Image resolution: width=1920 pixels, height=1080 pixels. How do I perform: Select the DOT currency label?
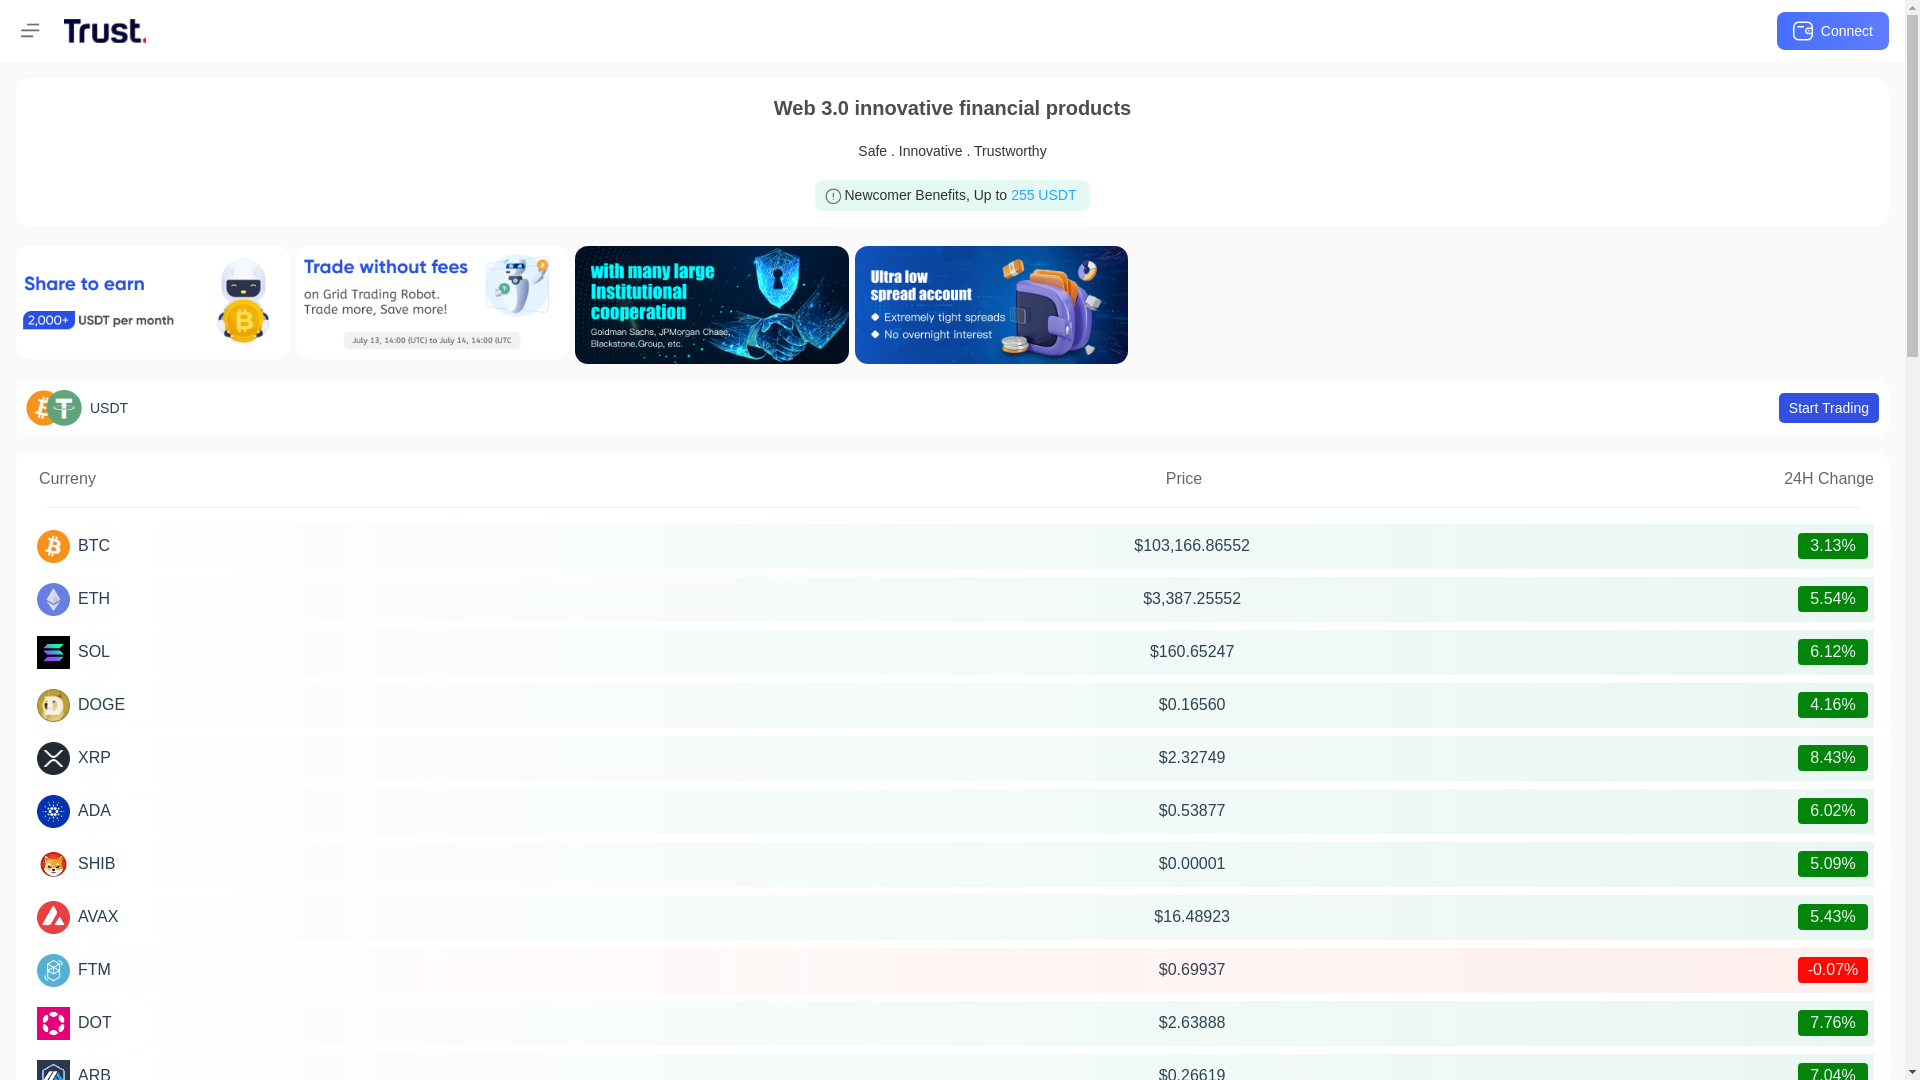point(95,1023)
